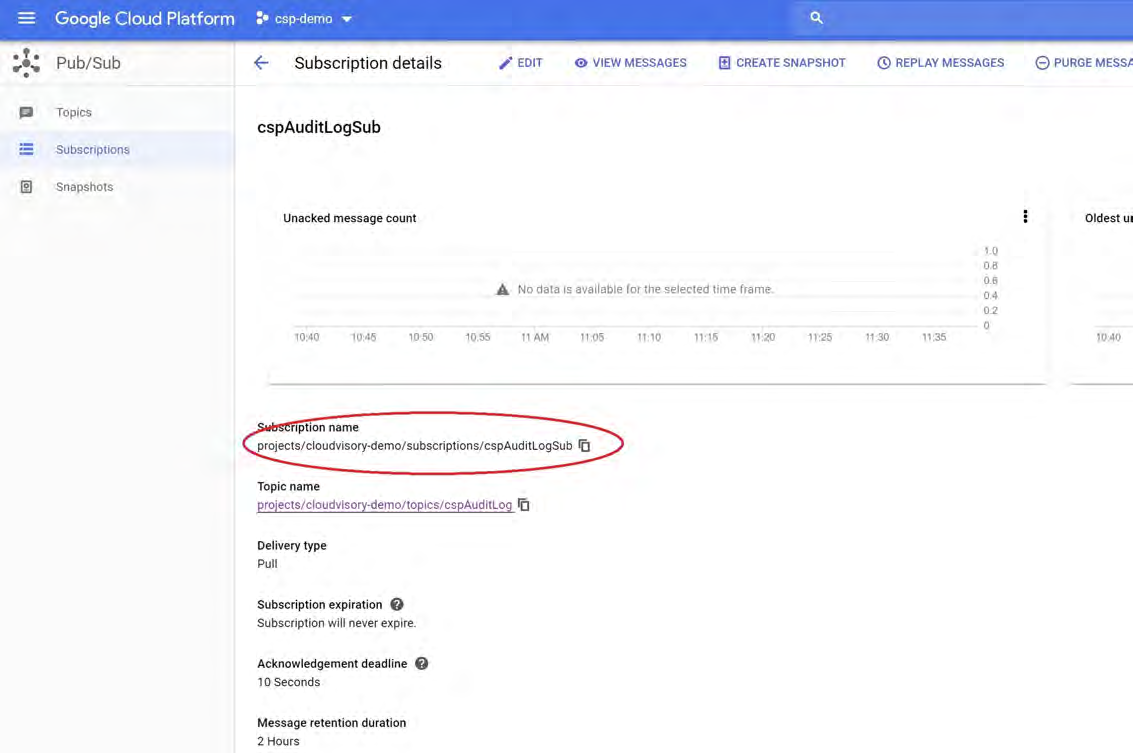Viewport: 1133px width, 753px height.
Task: Open the projects/cloudvisory-demo/topics/cspAuditLog link
Action: [x=384, y=505]
